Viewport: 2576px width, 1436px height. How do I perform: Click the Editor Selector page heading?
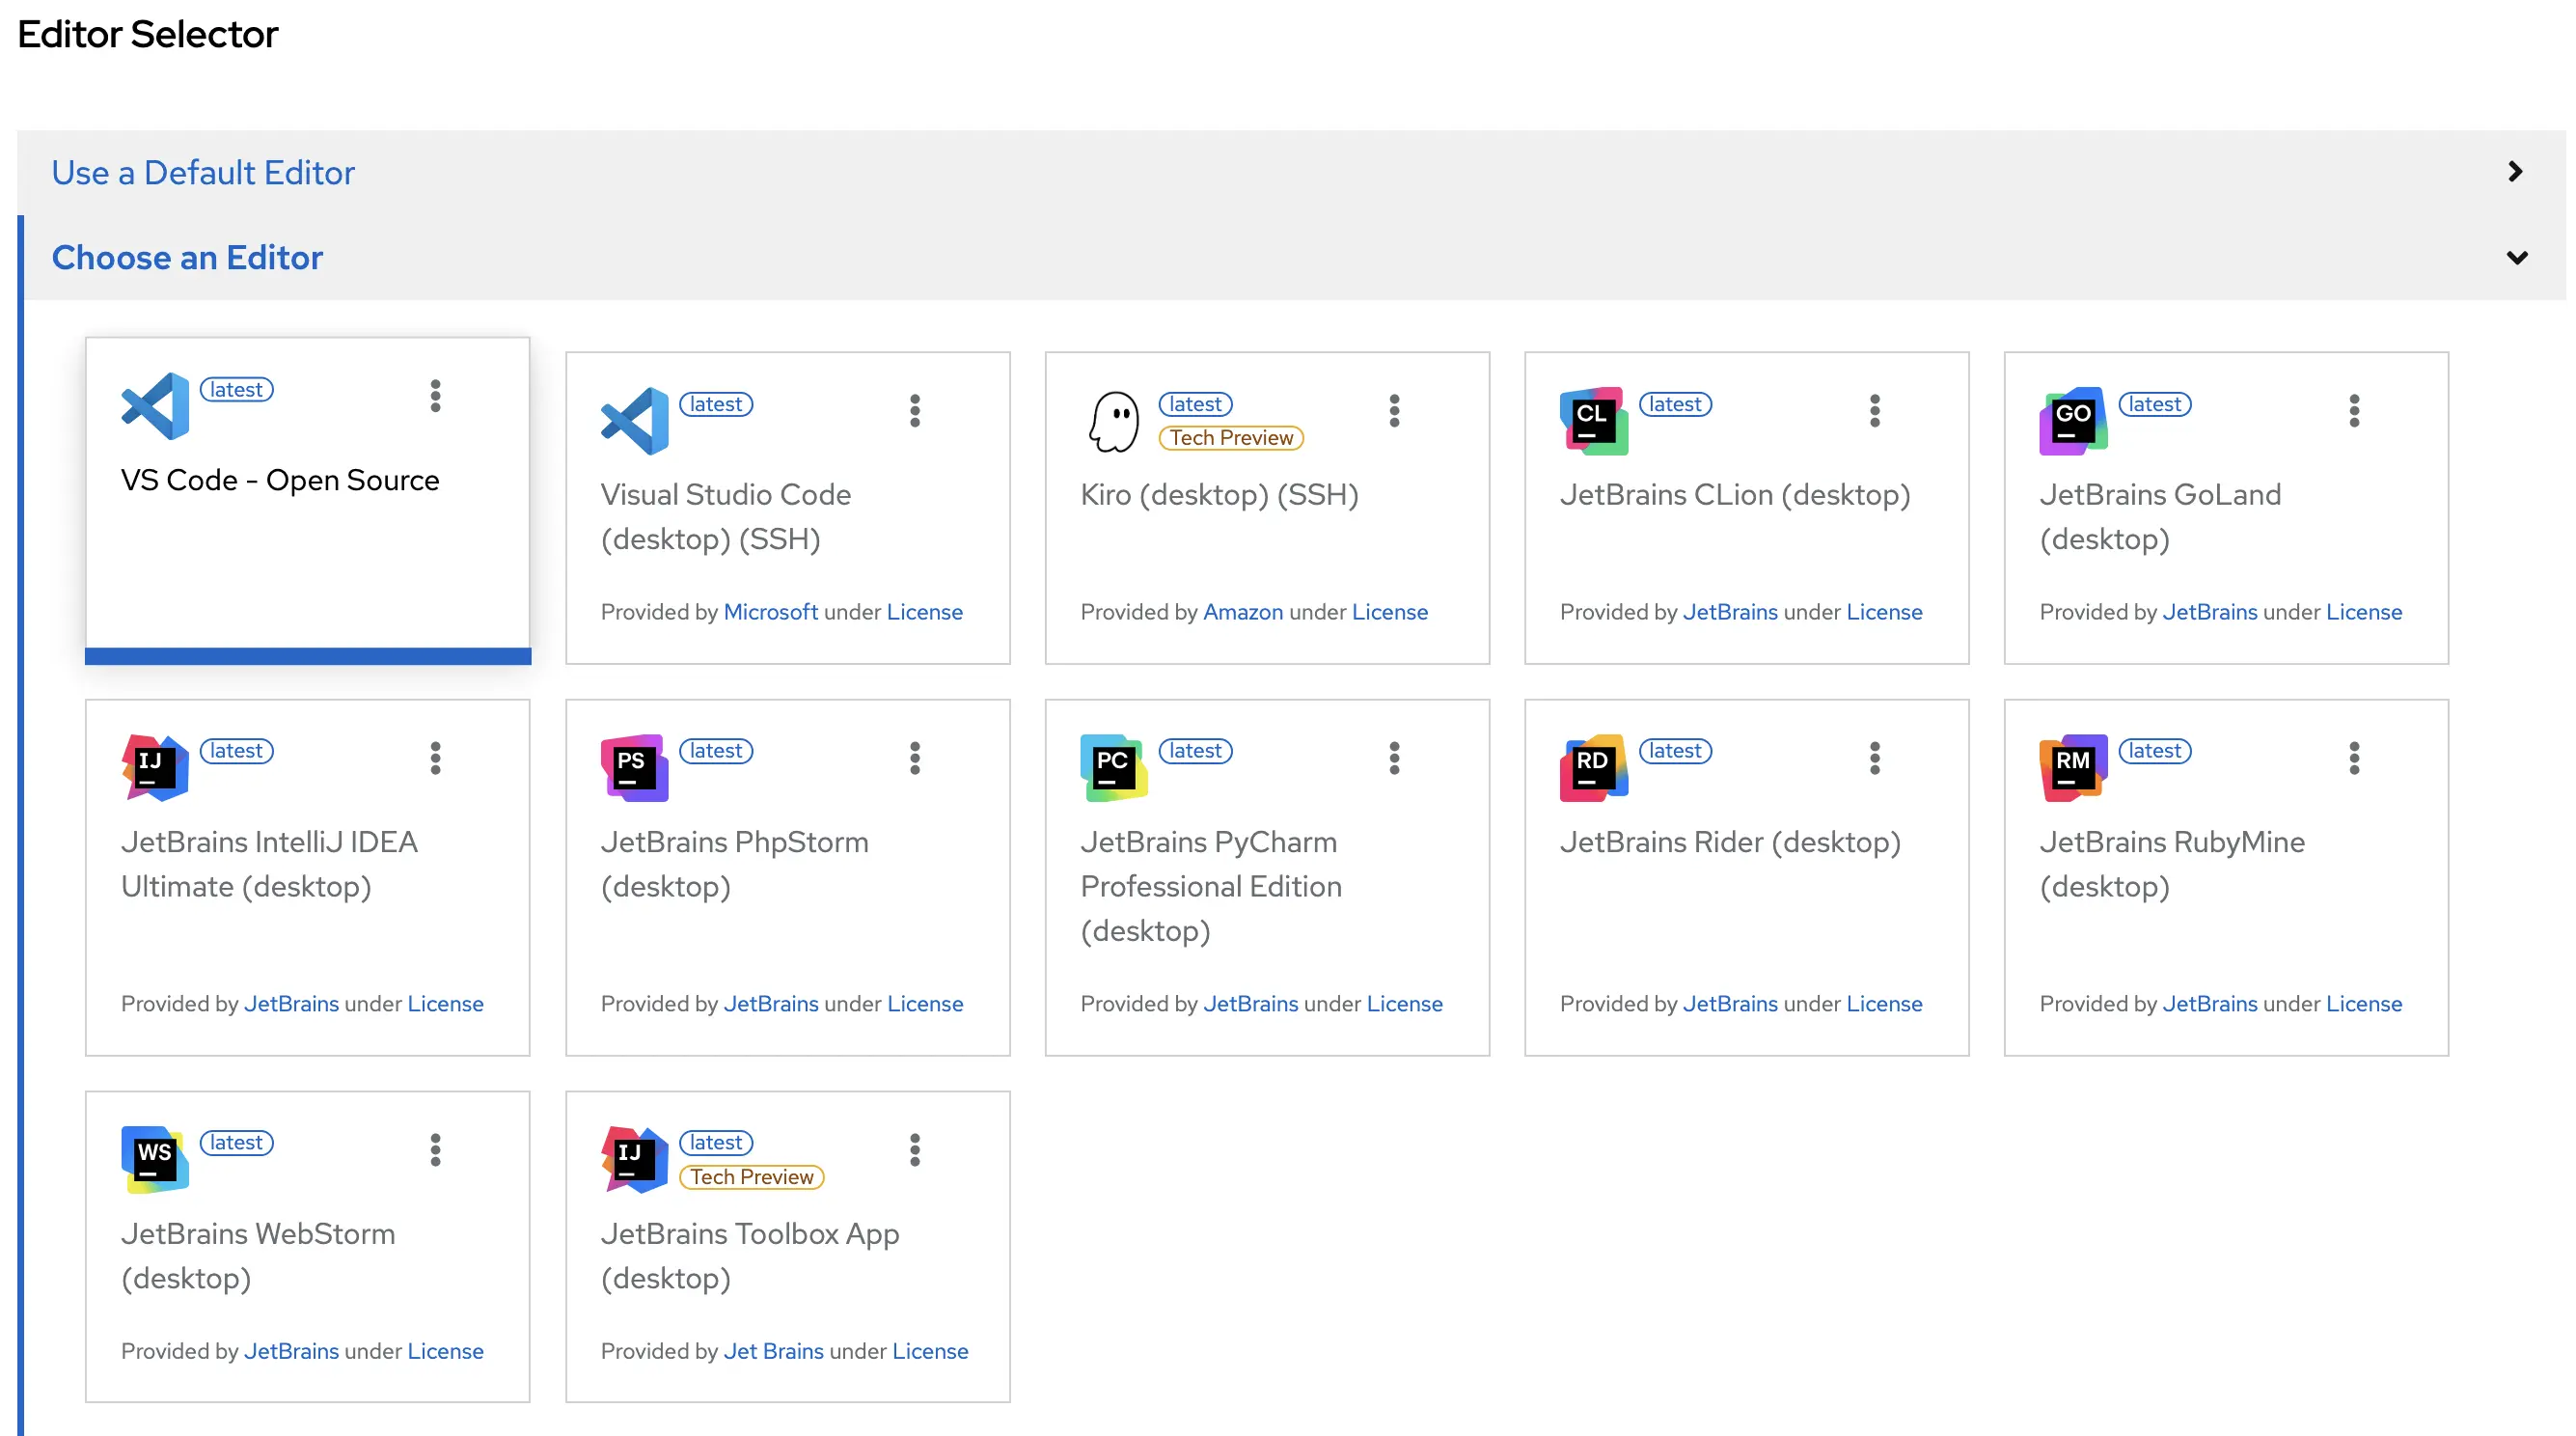click(148, 35)
